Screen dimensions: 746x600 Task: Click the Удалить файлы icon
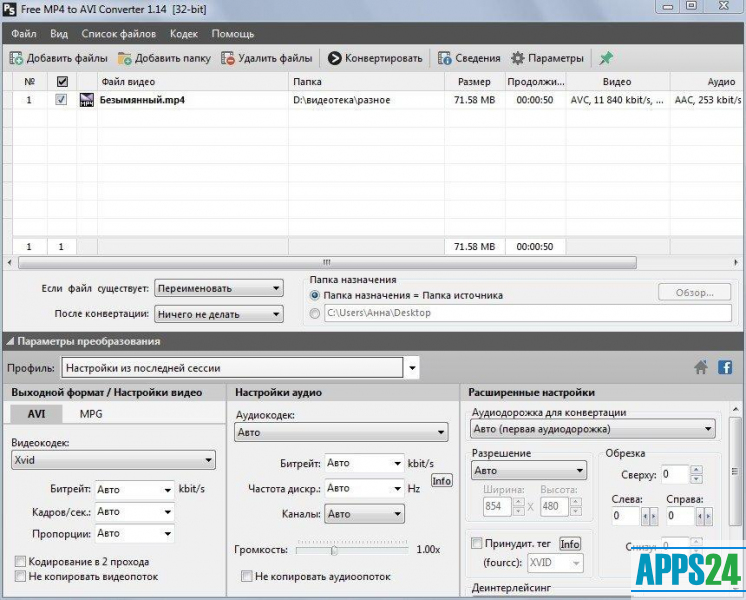pyautogui.click(x=229, y=58)
